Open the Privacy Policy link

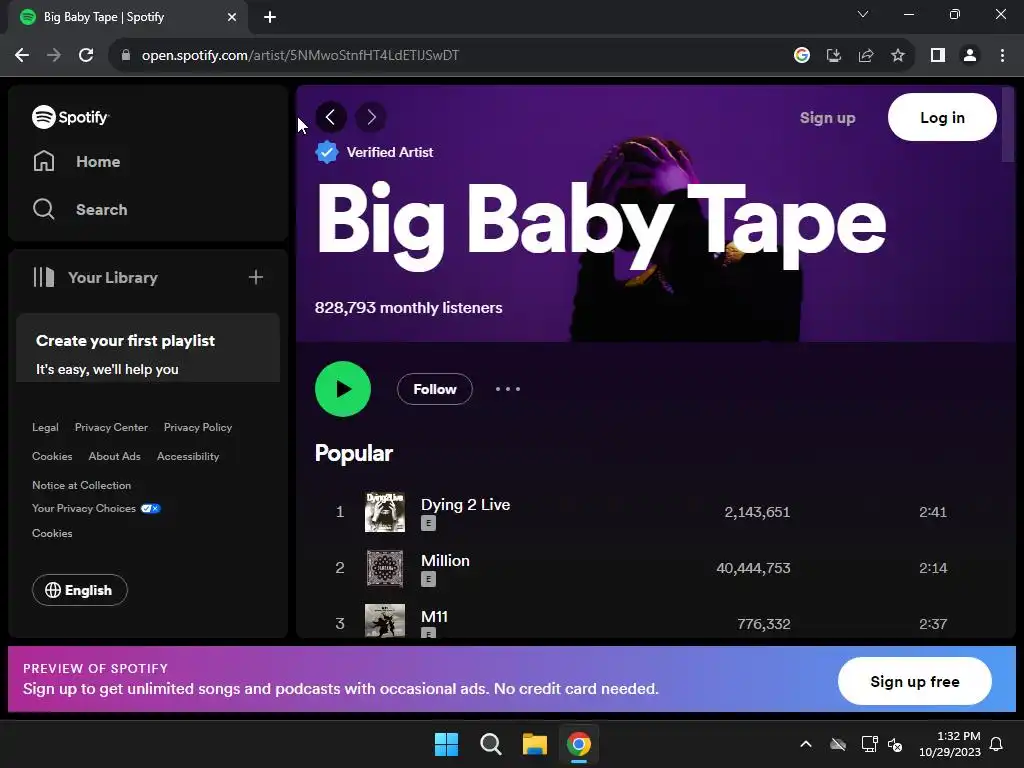point(198,427)
